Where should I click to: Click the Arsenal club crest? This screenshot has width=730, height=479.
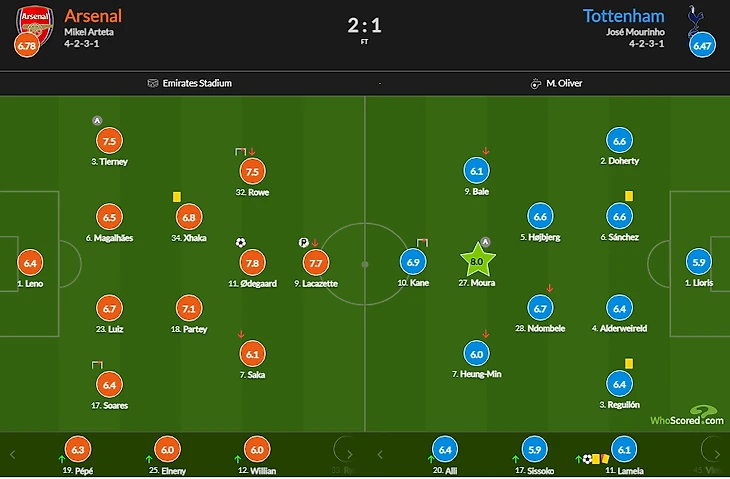tap(35, 23)
